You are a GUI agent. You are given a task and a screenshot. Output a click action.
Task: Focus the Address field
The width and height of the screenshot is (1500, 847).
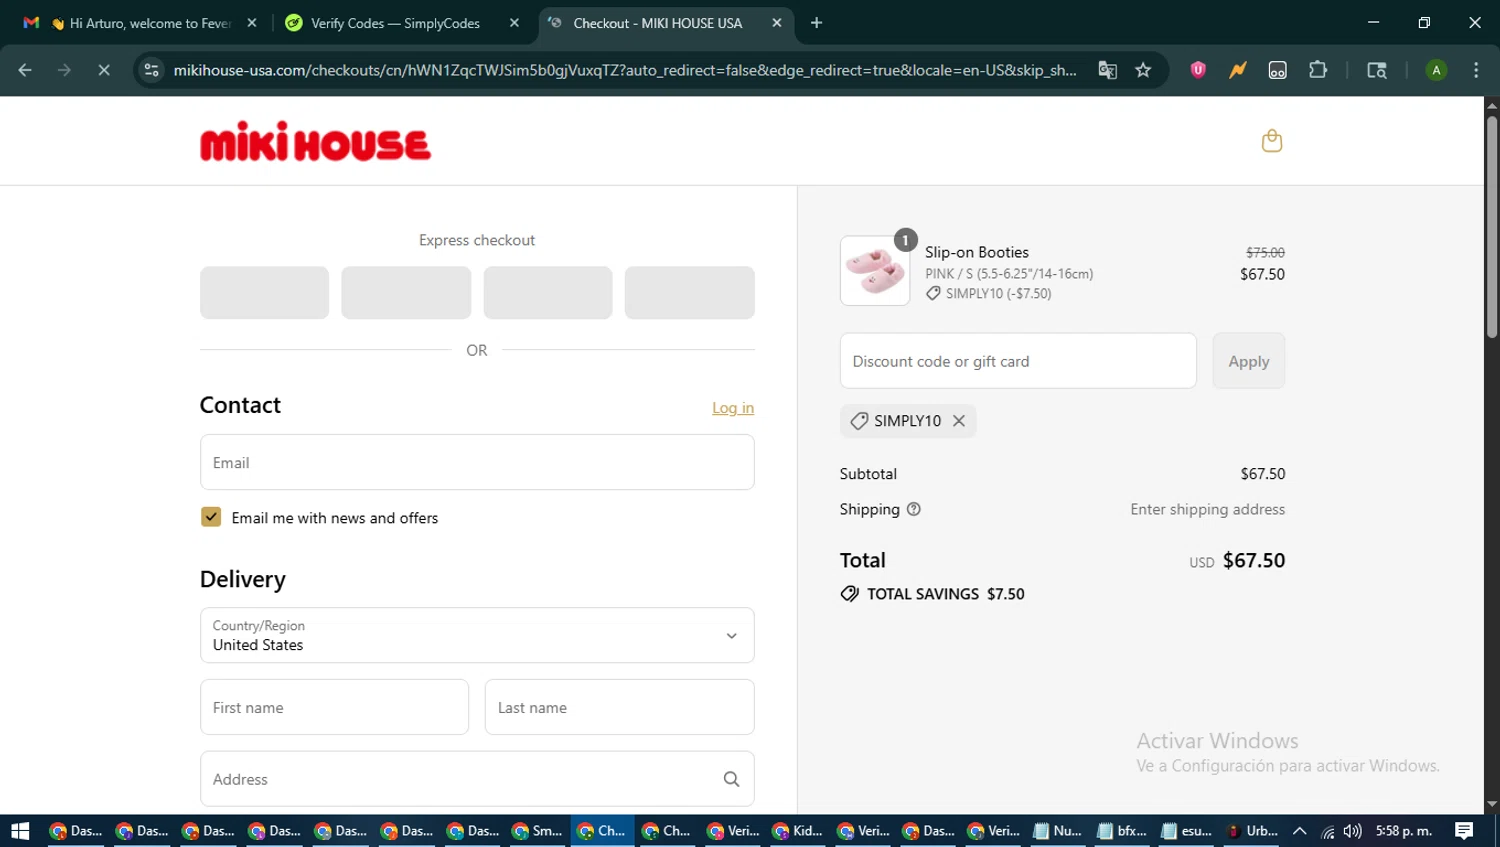pos(477,779)
